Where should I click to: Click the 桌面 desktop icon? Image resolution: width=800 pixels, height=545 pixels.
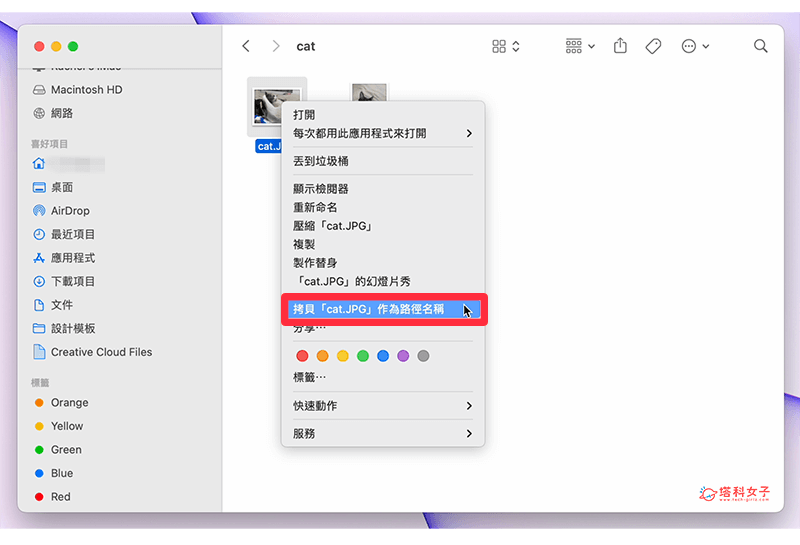point(39,187)
